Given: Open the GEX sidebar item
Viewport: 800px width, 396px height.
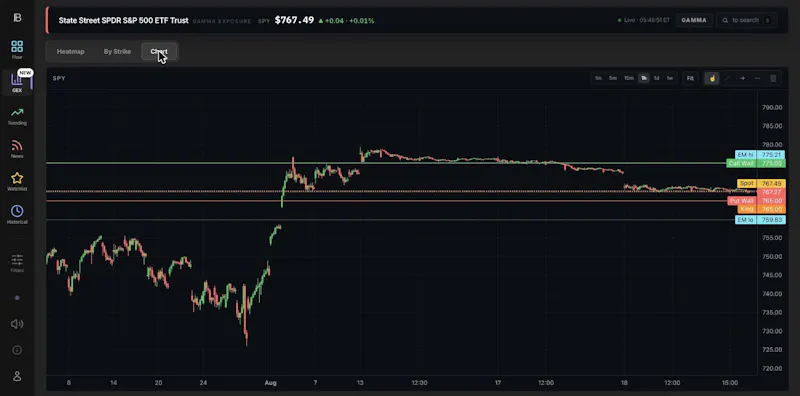Looking at the screenshot, I should point(17,83).
